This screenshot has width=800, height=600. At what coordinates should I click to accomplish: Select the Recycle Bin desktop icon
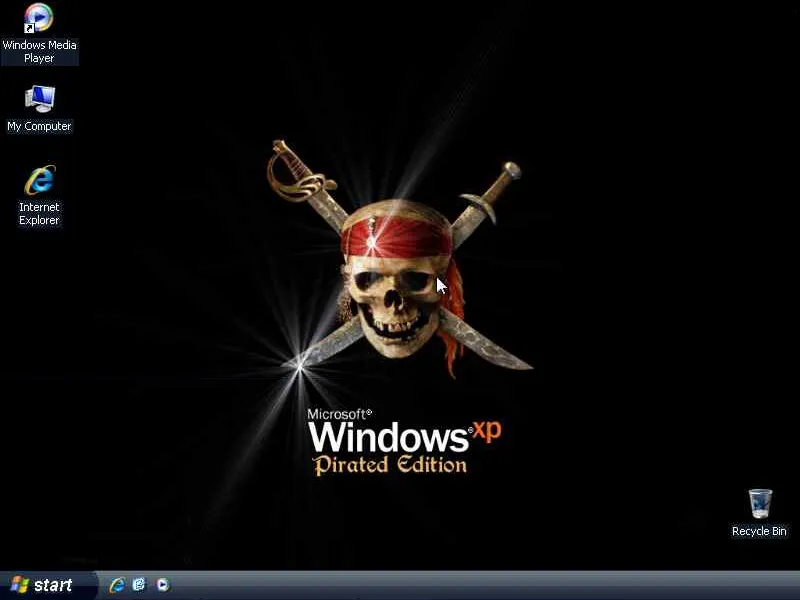pos(759,513)
